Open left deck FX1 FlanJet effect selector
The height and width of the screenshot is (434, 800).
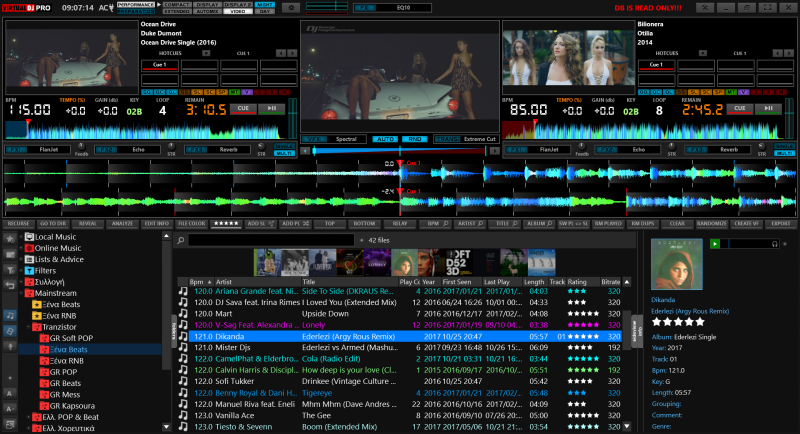point(40,149)
